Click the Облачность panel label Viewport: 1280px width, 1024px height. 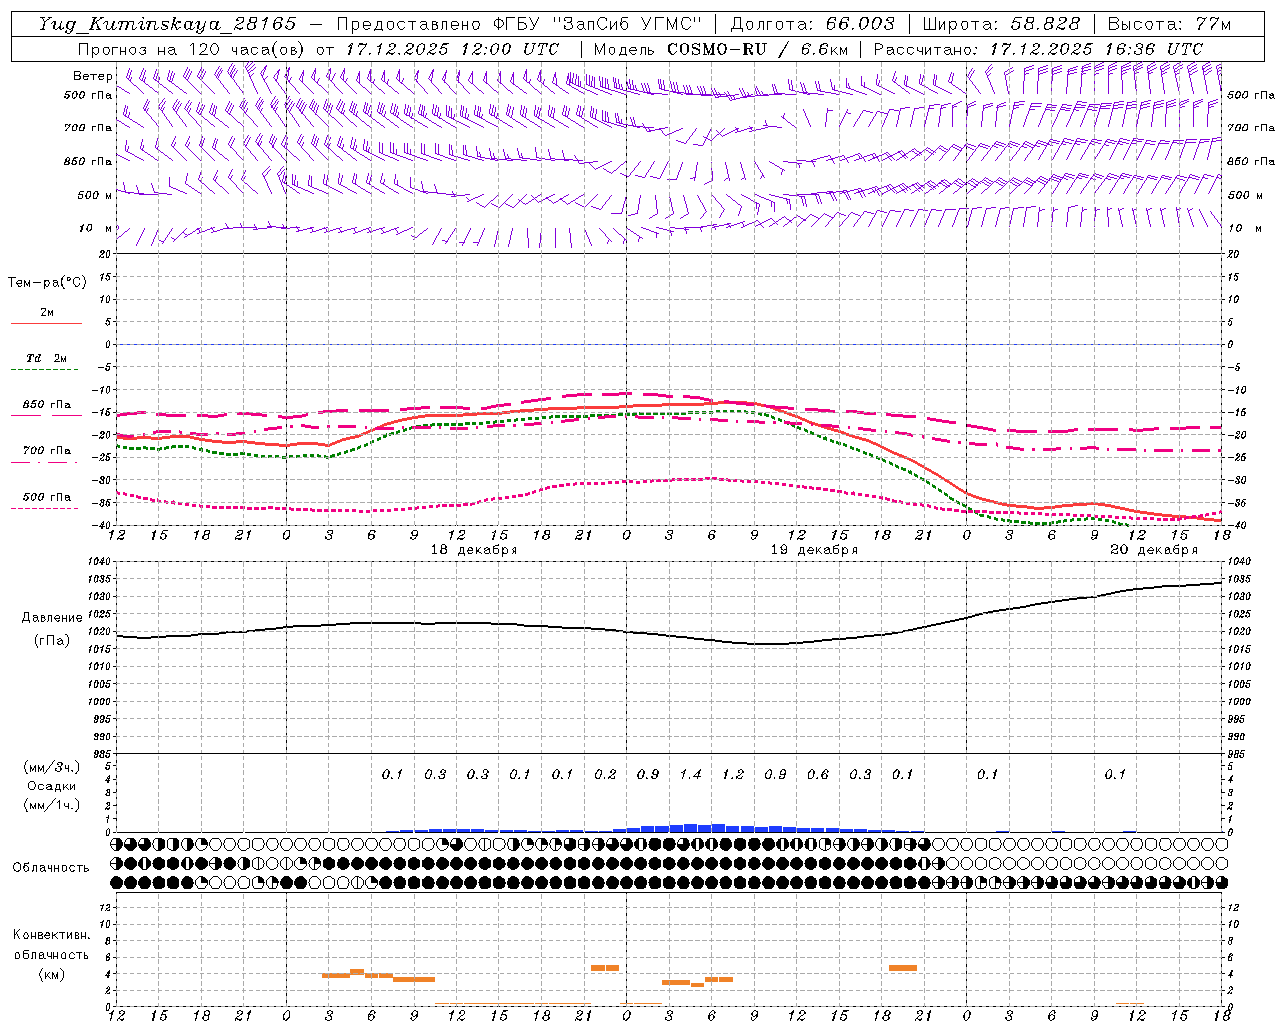(x=51, y=867)
